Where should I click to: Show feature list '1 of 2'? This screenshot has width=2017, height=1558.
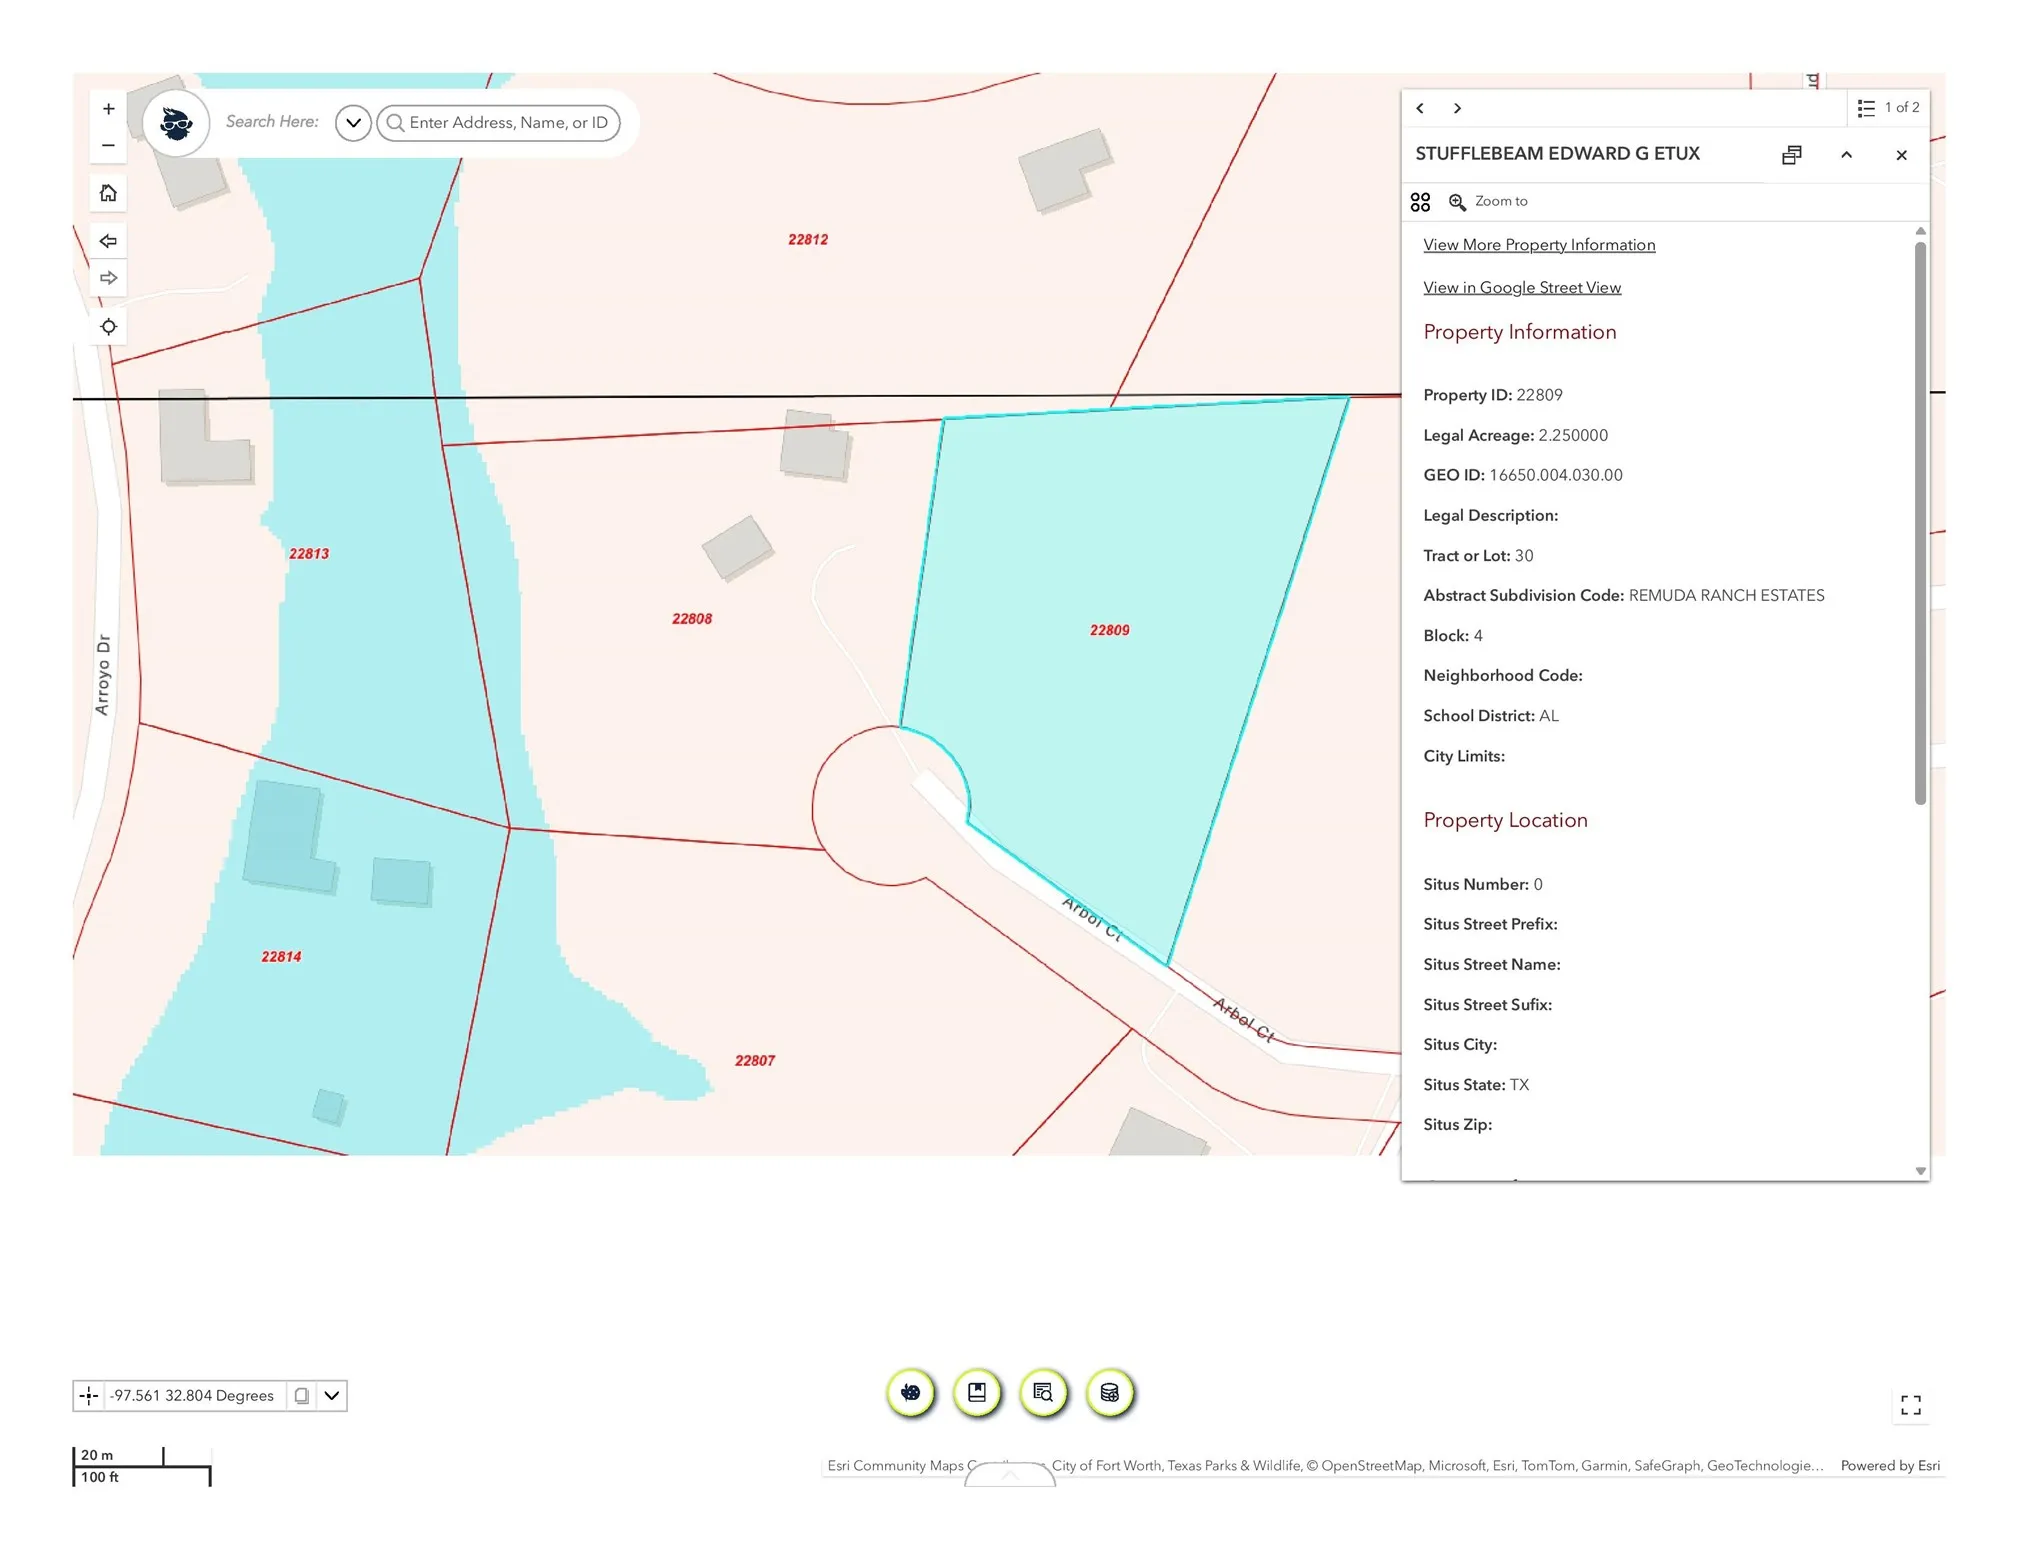[x=1888, y=108]
